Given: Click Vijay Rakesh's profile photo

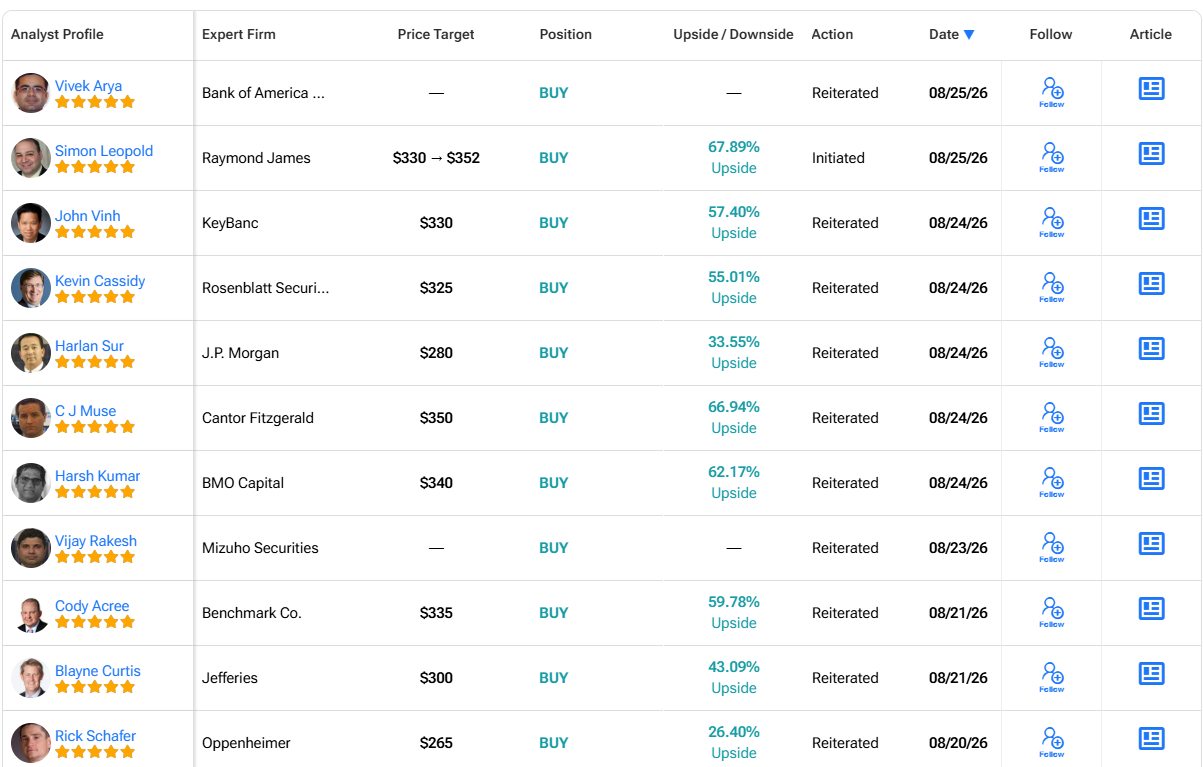Looking at the screenshot, I should (x=31, y=548).
